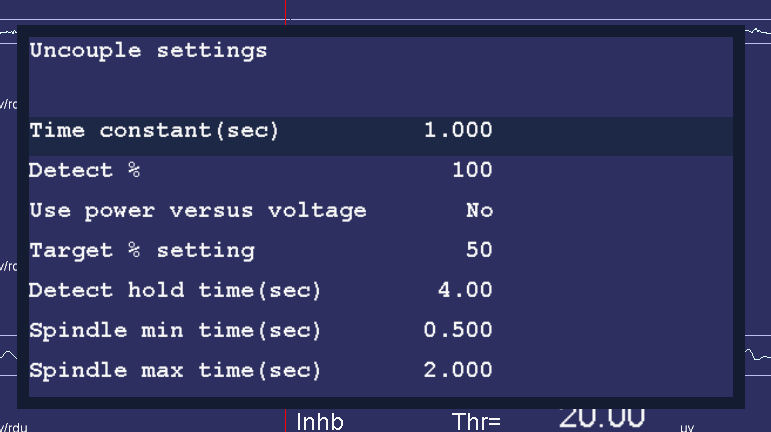
Task: Select the Time constant(sec) row label
Action: [x=154, y=131]
